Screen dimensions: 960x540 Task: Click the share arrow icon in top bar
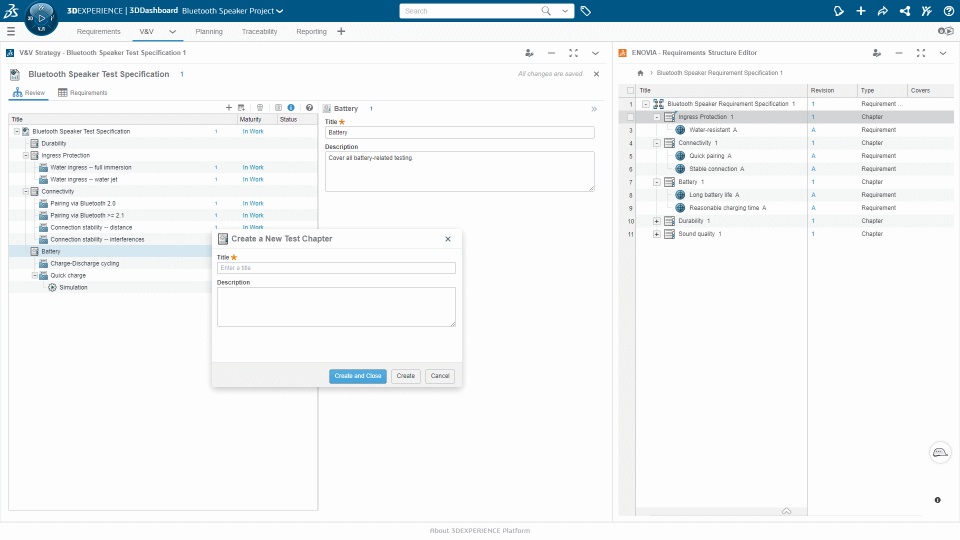(x=882, y=11)
